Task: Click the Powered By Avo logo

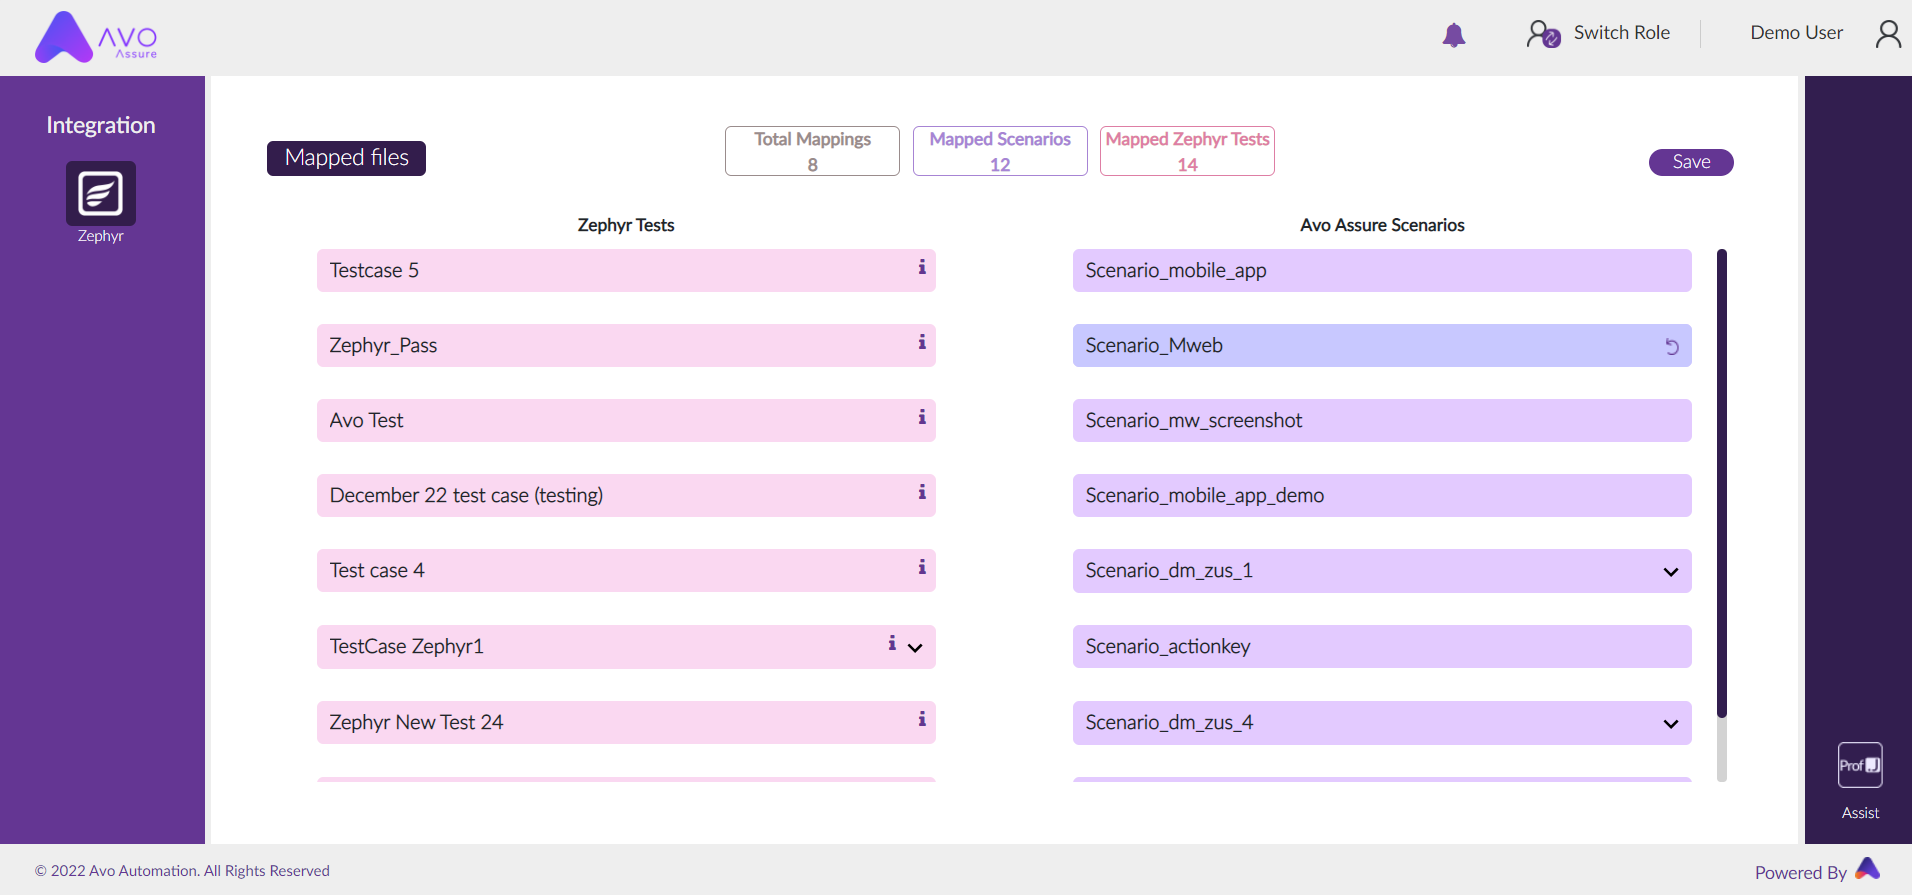Action: pyautogui.click(x=1868, y=868)
